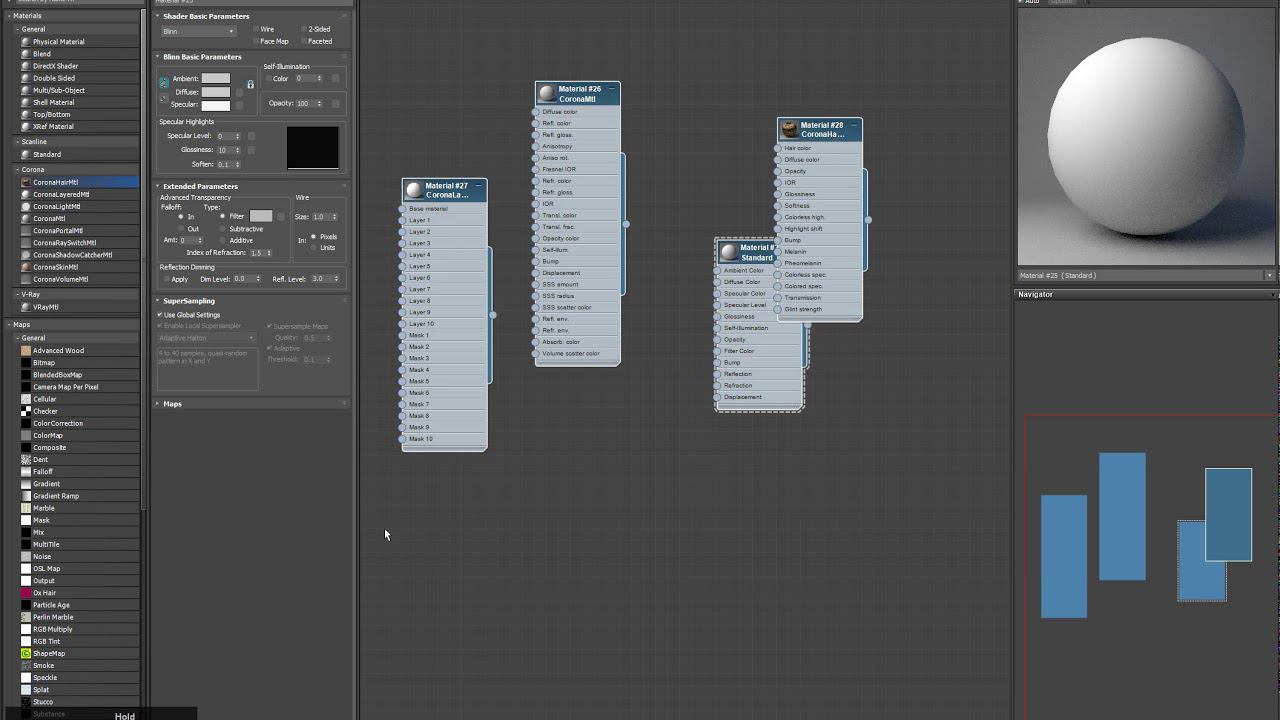Click the Ambient-Diffuse color lock icon
Screen dimensions: 1280x720
(x=250, y=85)
